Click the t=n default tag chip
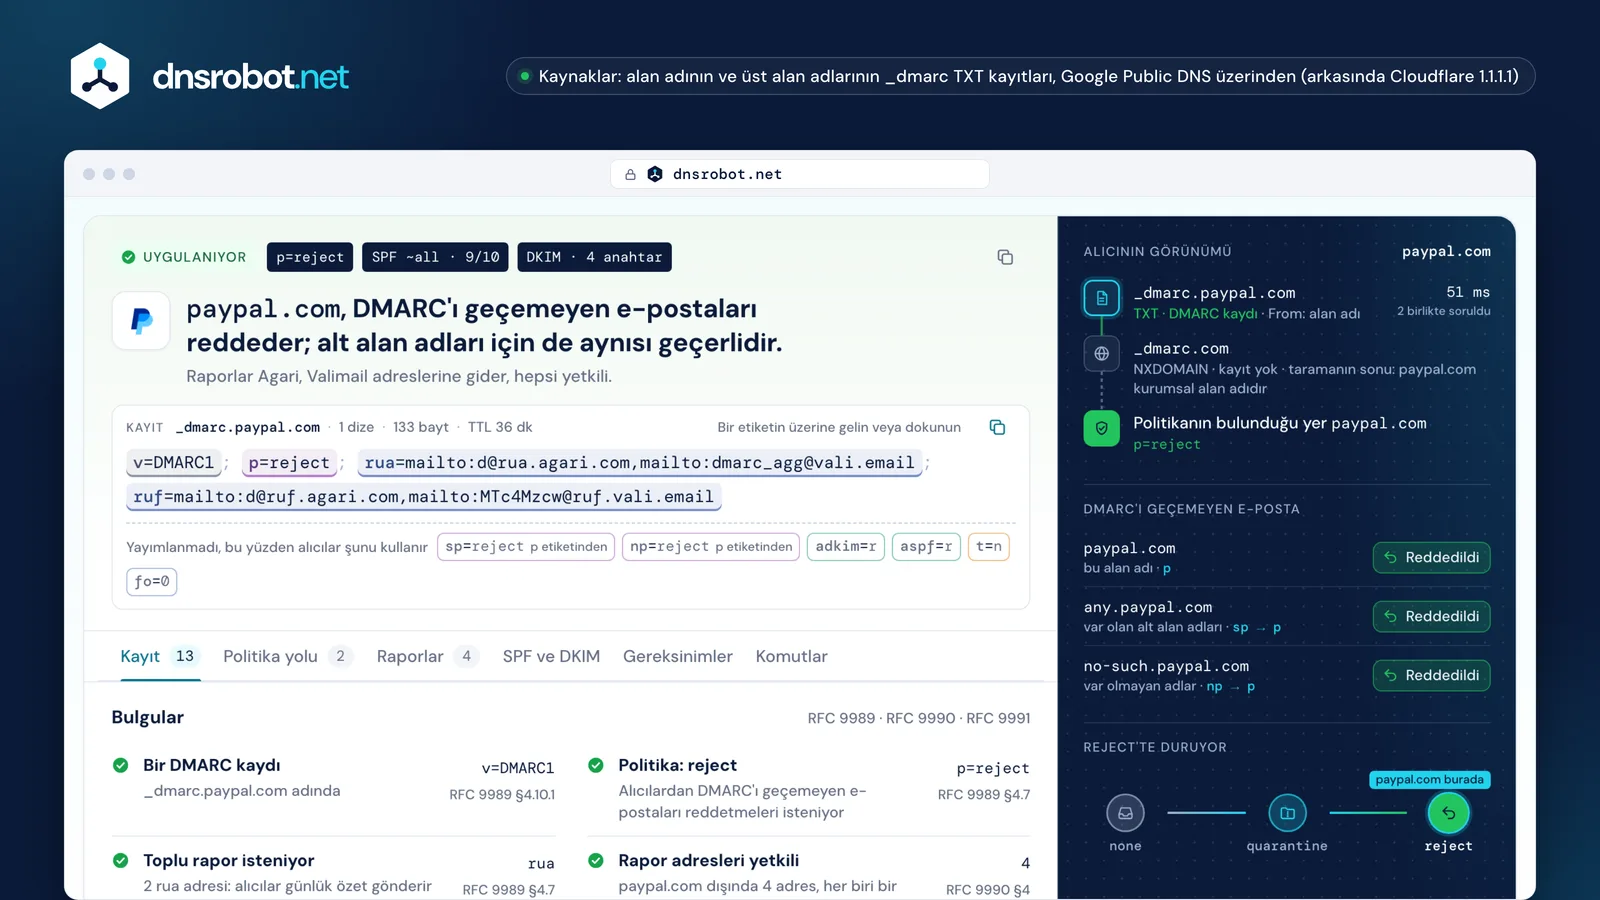 tap(989, 547)
